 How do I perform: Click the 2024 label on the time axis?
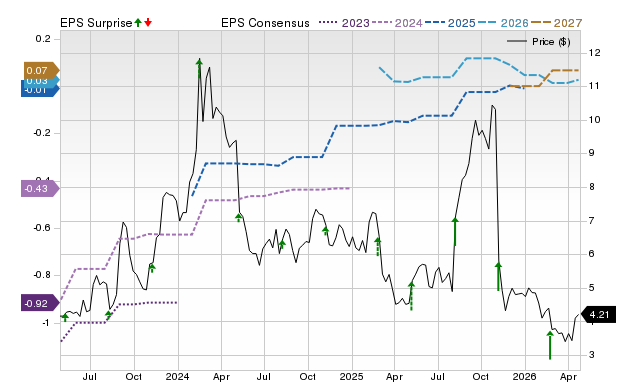178,377
